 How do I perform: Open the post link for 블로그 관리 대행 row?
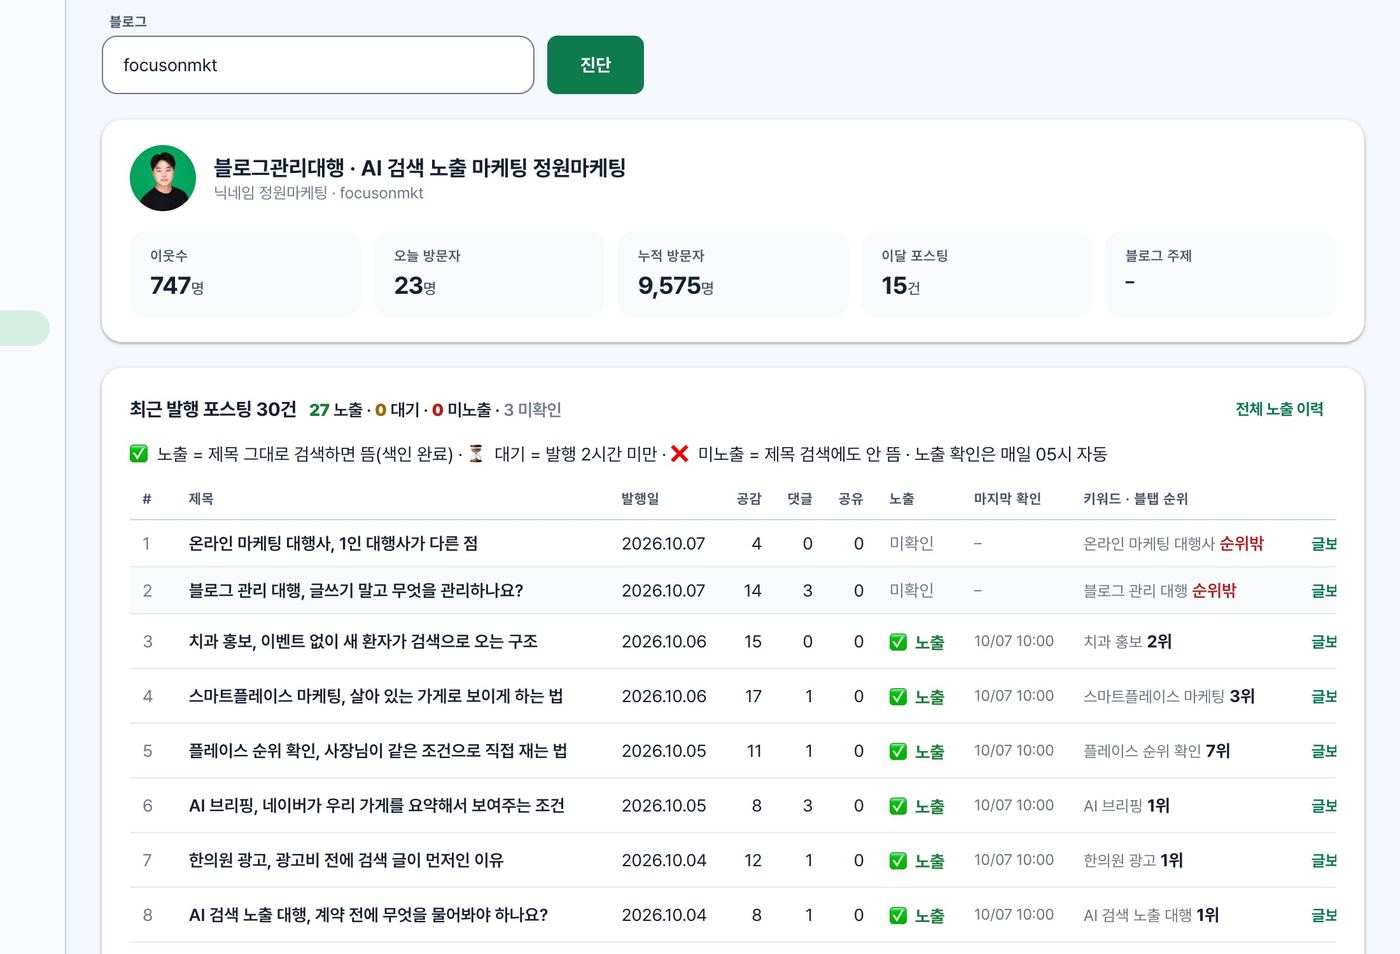coord(1324,591)
